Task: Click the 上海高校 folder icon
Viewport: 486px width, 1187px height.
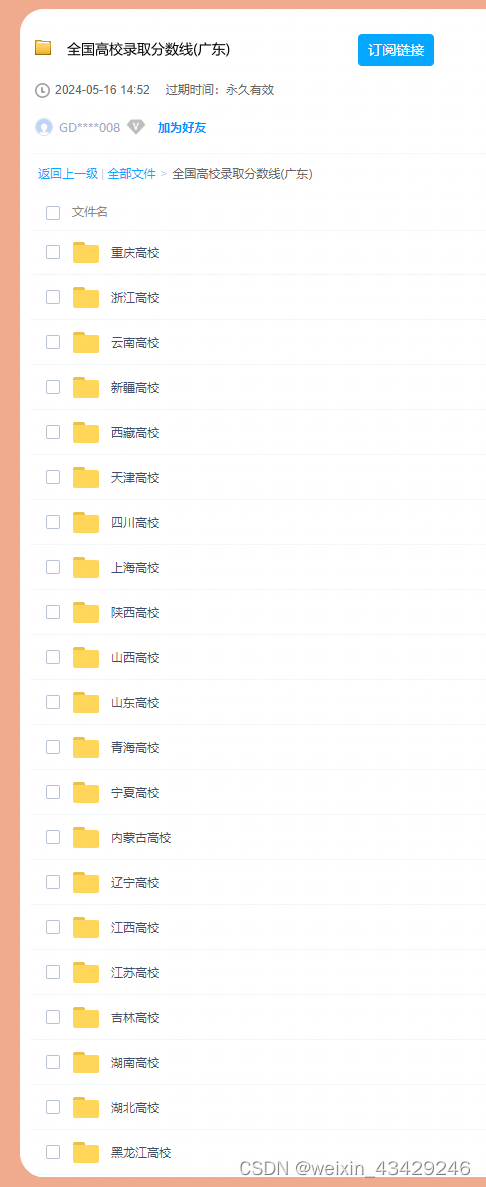Action: click(x=86, y=568)
